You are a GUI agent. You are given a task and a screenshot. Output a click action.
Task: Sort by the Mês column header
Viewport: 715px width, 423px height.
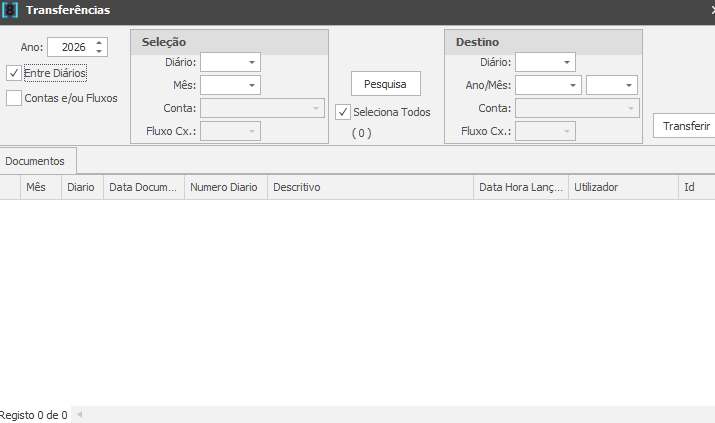coord(36,187)
